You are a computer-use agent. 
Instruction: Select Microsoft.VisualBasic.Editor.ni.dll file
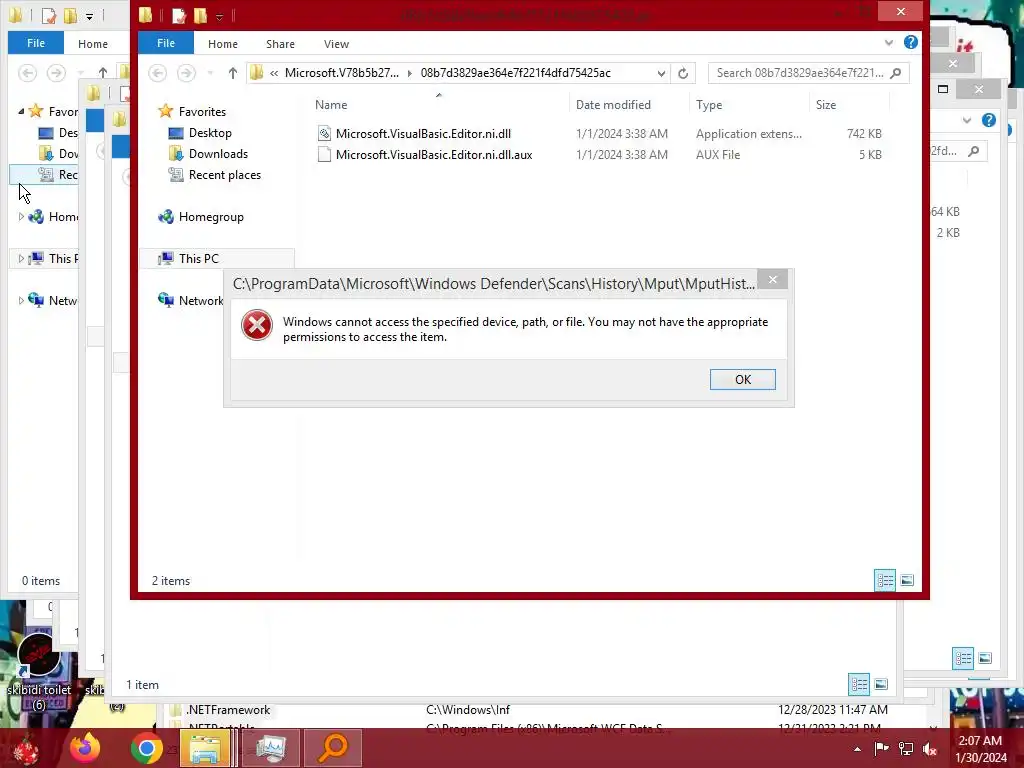point(423,134)
